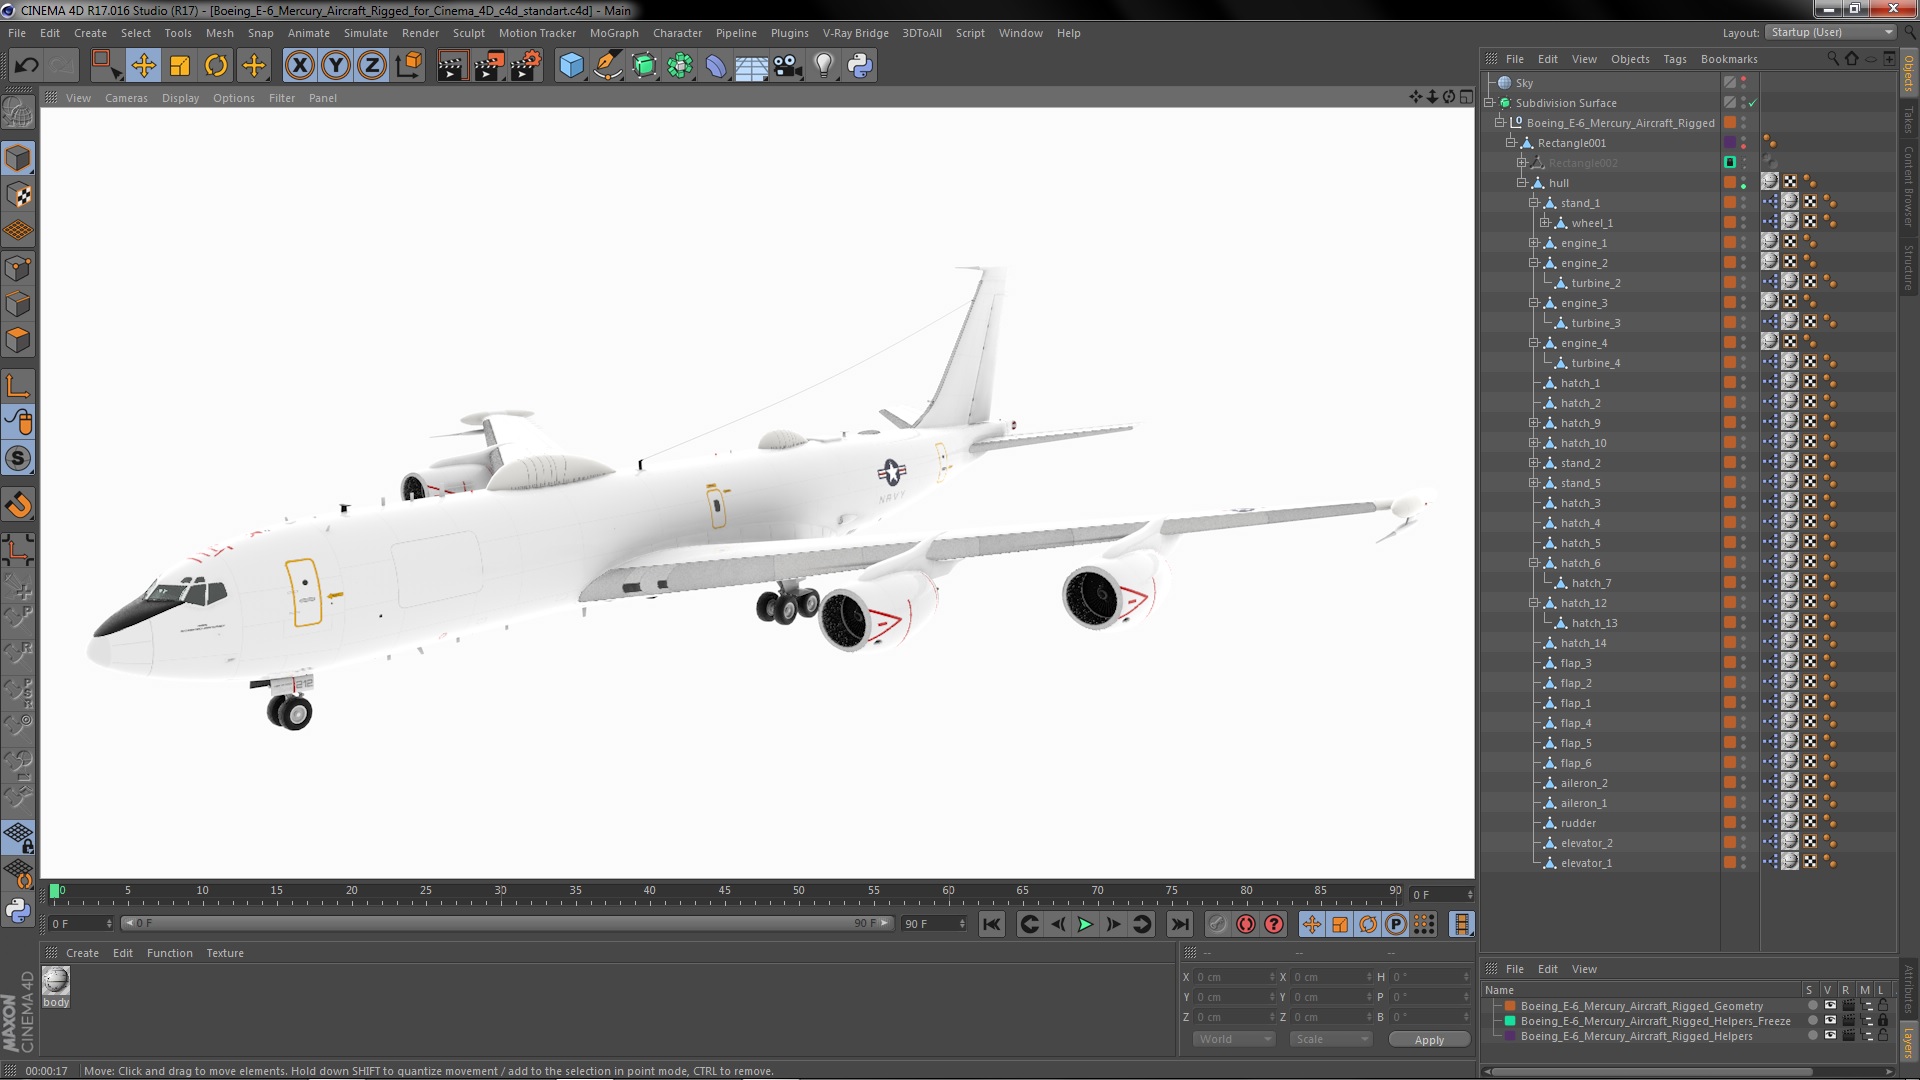Screen dimensions: 1920x1080
Task: Toggle Z axis lock
Action: [x=372, y=66]
